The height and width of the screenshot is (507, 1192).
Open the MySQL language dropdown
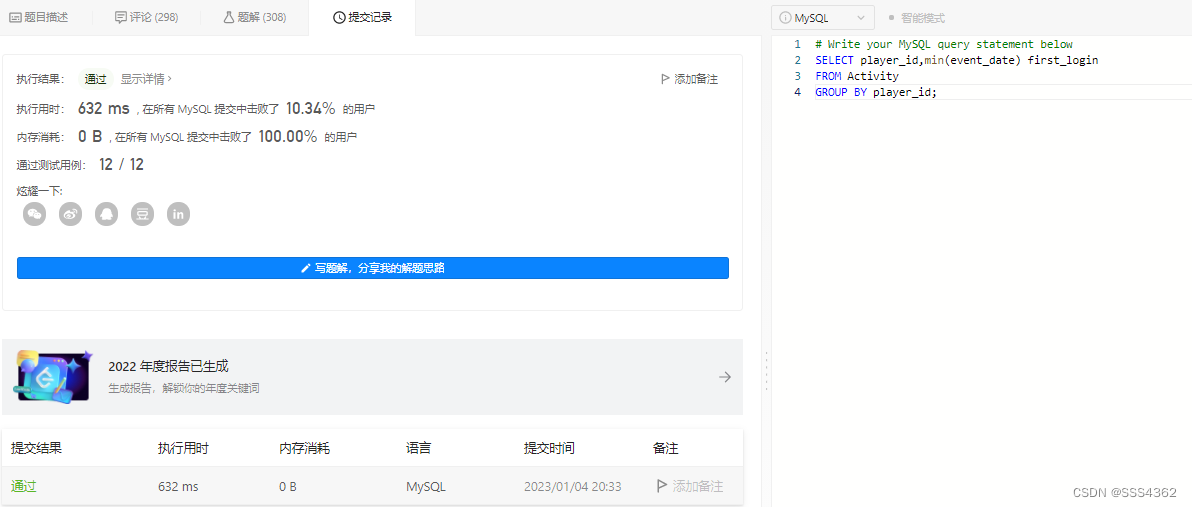point(823,17)
